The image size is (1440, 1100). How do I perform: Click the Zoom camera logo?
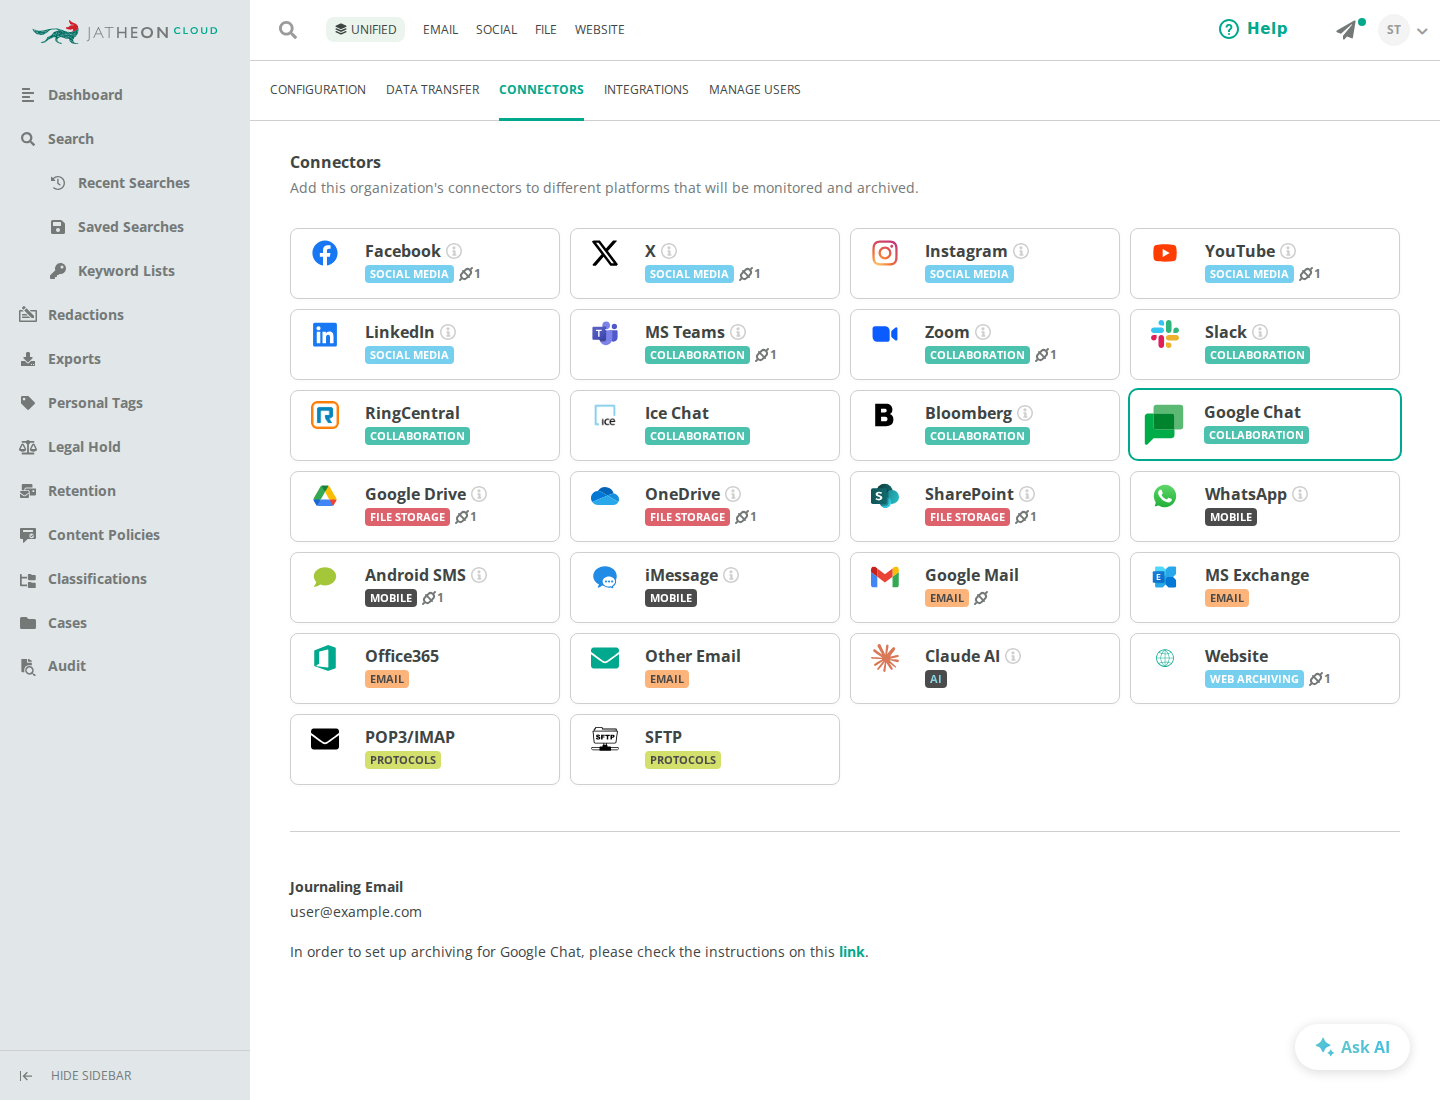pos(885,334)
